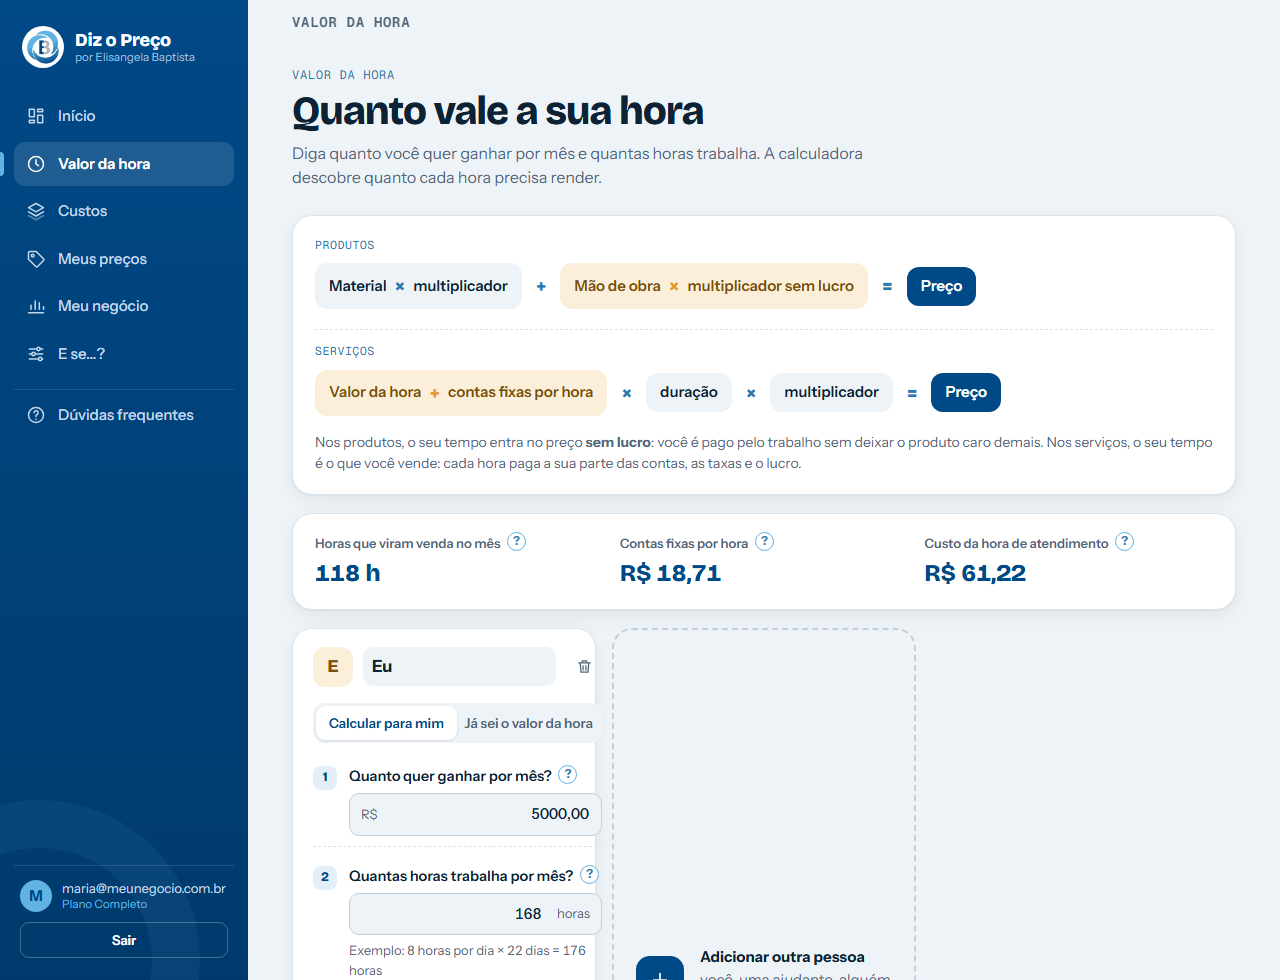1280x980 pixels.
Task: Click the E se...? sliders icon
Action: click(36, 354)
